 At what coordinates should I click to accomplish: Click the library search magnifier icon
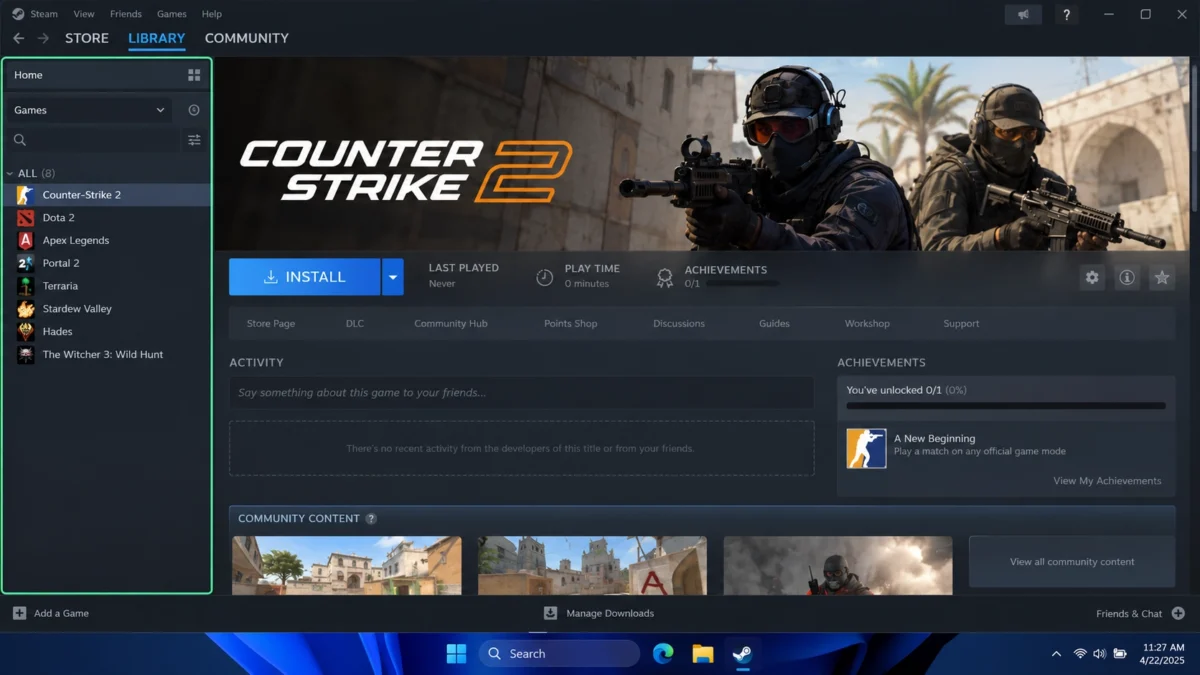click(x=20, y=140)
